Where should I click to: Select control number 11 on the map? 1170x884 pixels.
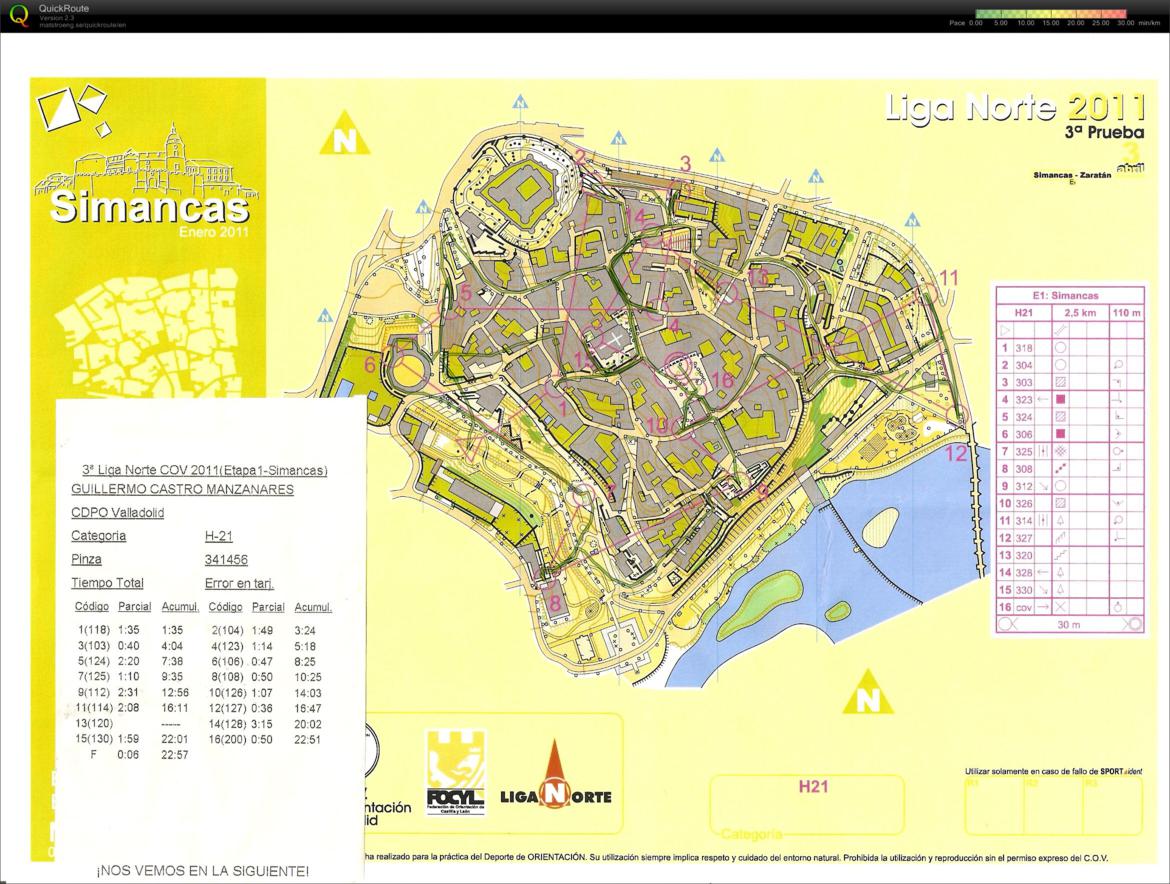coord(948,278)
